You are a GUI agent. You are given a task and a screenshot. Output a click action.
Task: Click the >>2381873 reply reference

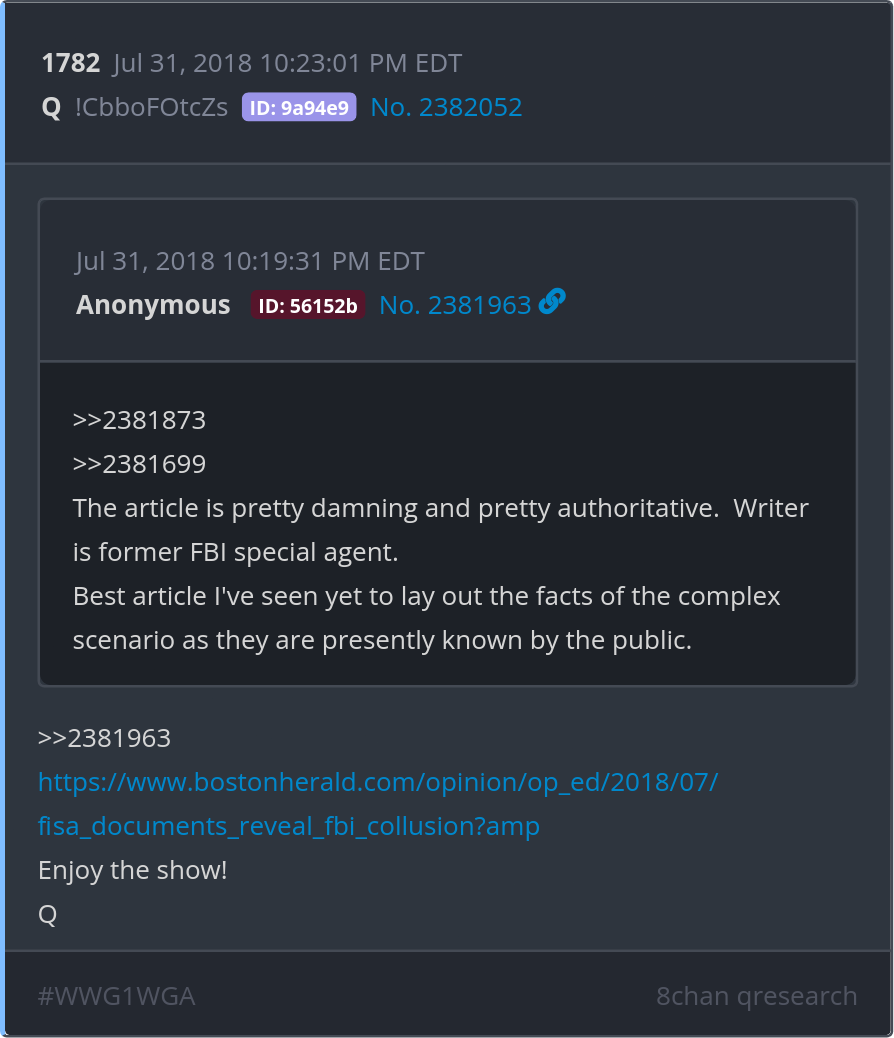point(139,420)
